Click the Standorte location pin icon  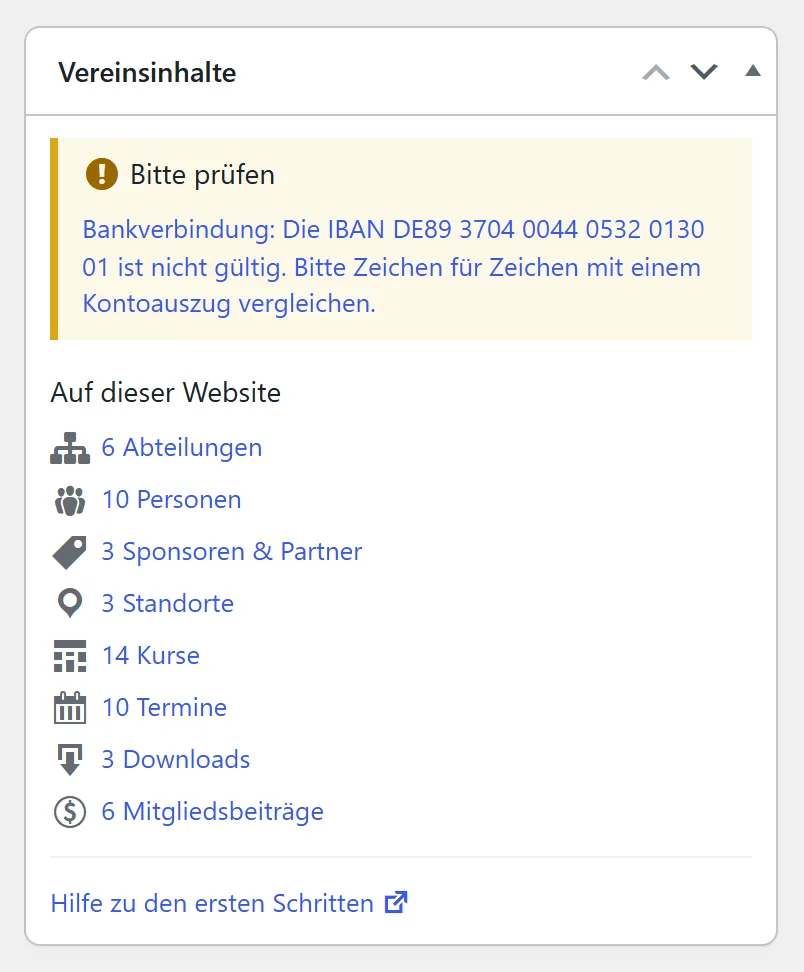(69, 603)
